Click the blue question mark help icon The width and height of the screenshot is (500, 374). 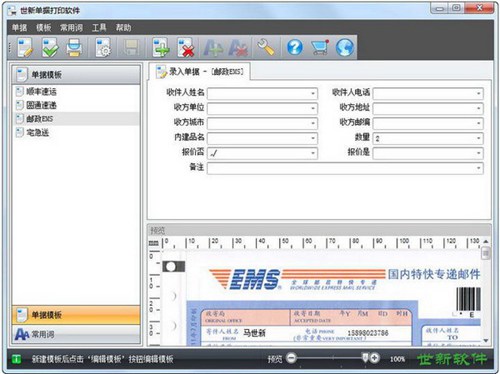point(295,47)
